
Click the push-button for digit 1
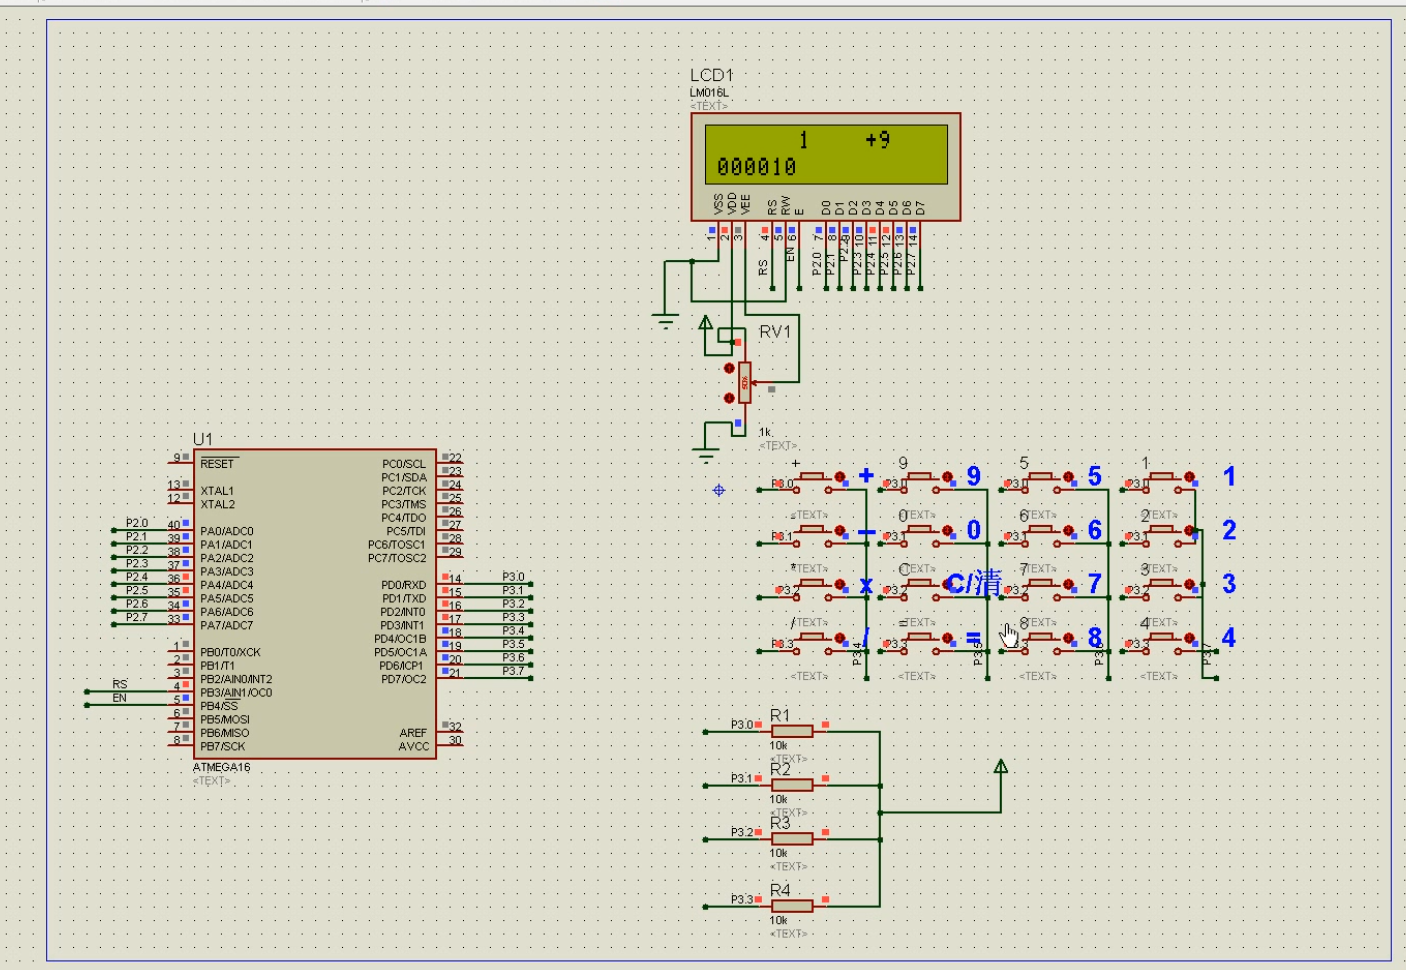tap(1160, 478)
